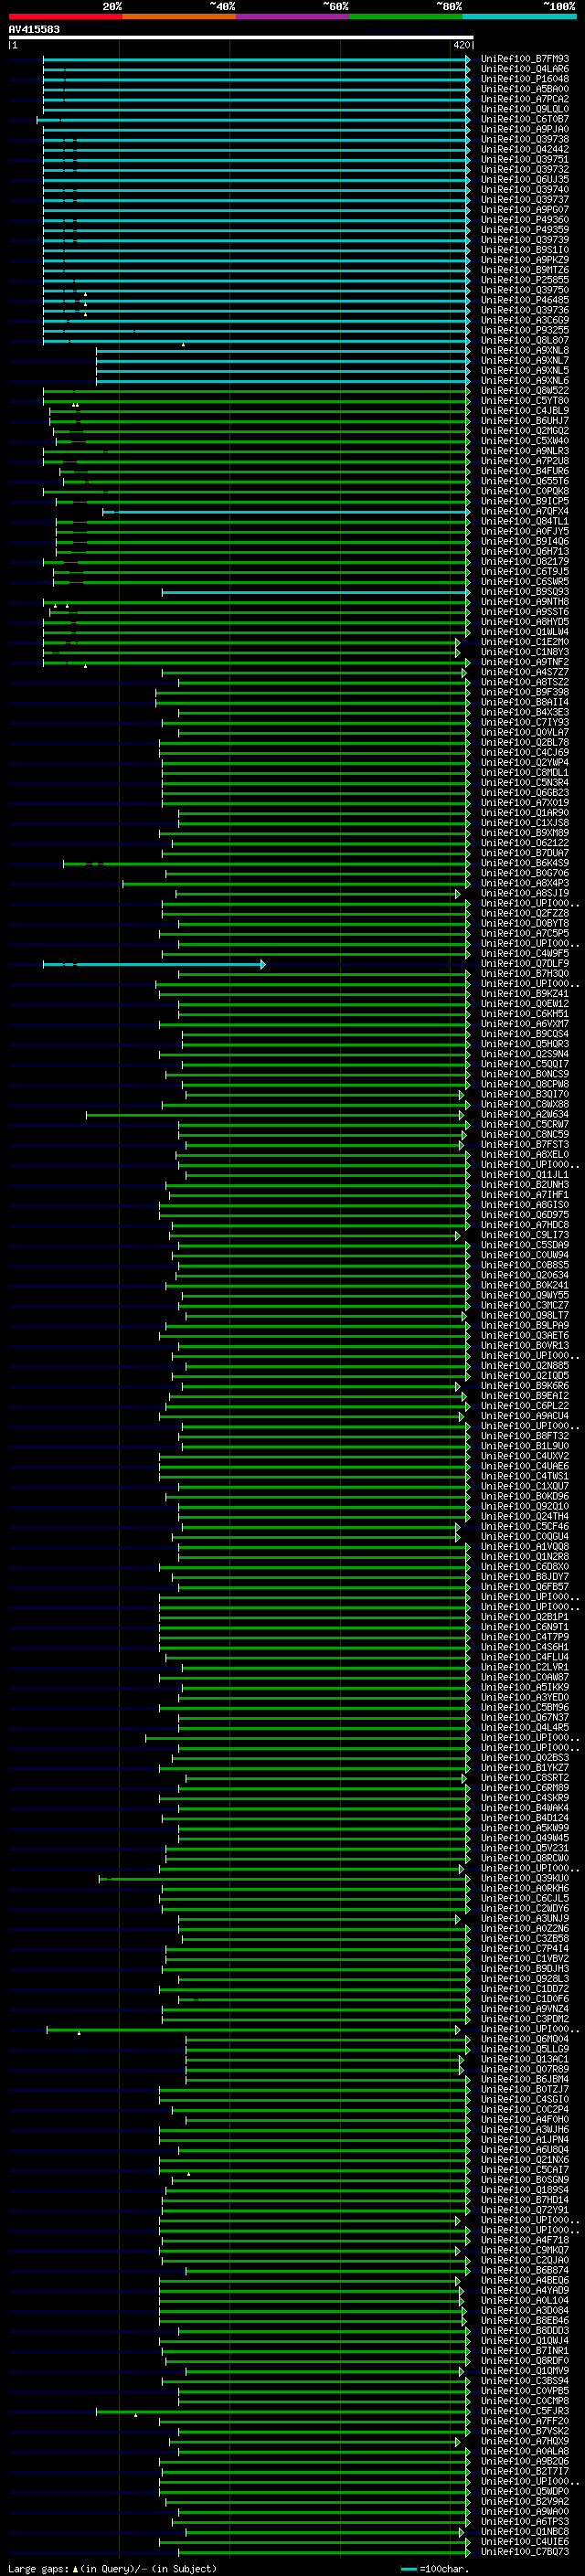Viewport: 585px width, 2576px height.
Task: Click the short cyan alignment bar in the UniRef100_Q7DLF9 row
Action: (x=154, y=964)
